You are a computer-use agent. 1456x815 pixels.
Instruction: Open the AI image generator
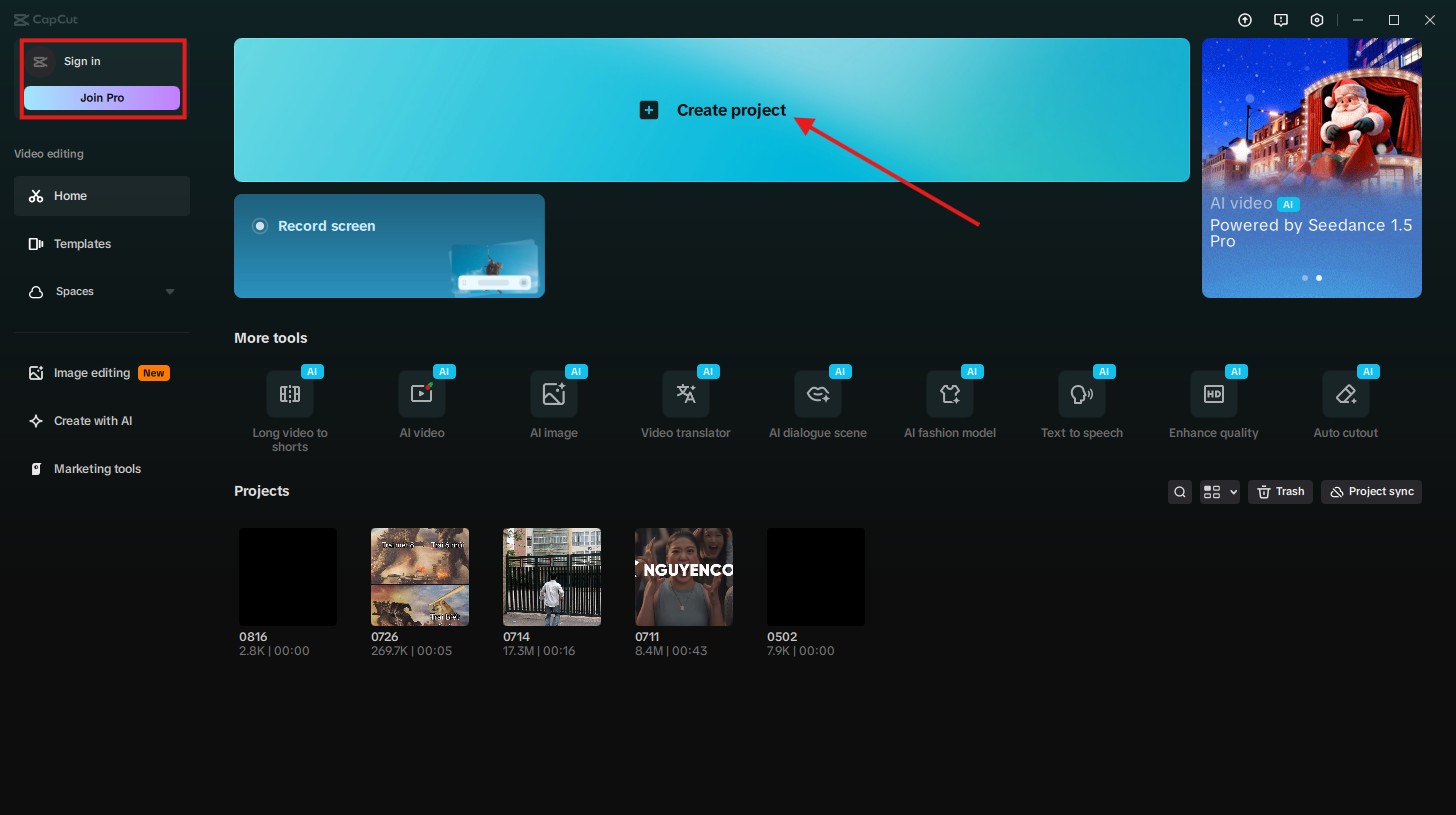[x=553, y=394]
